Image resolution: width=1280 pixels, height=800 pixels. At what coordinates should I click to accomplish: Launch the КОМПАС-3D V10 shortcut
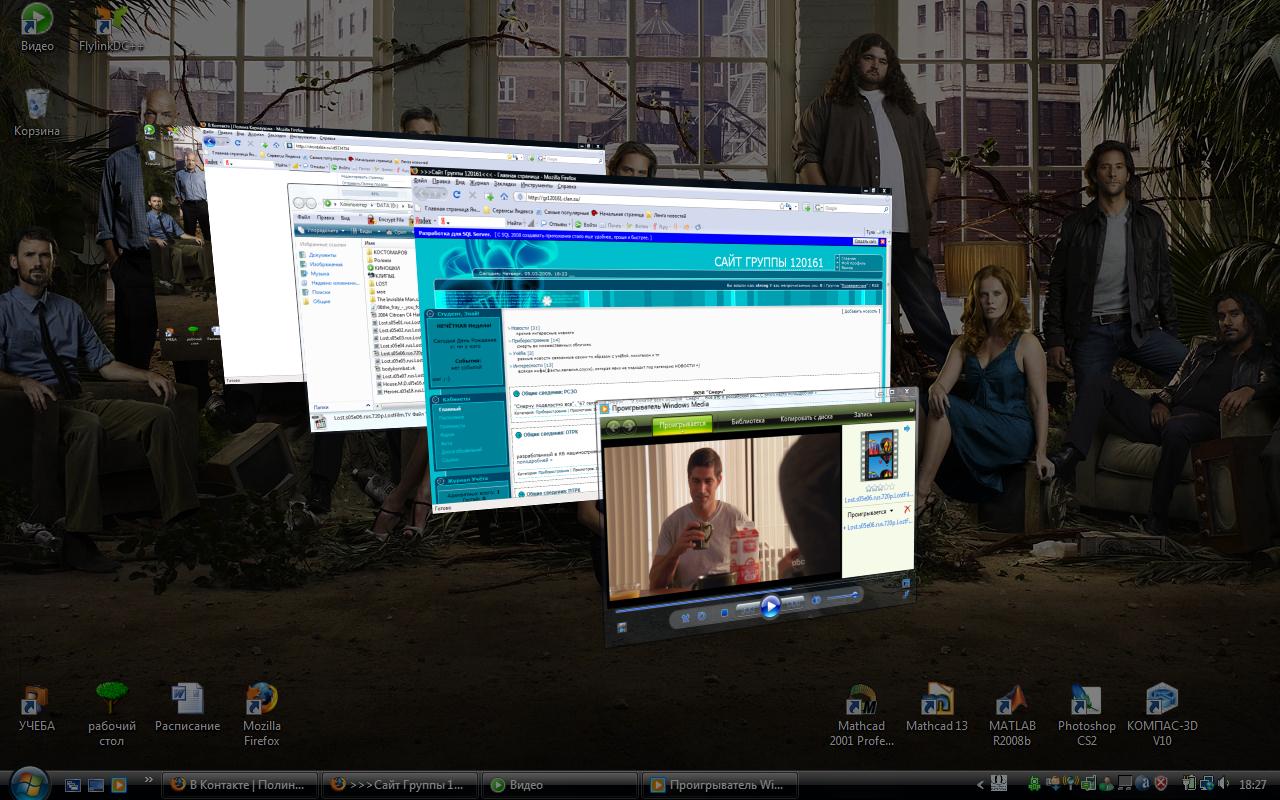[1162, 715]
